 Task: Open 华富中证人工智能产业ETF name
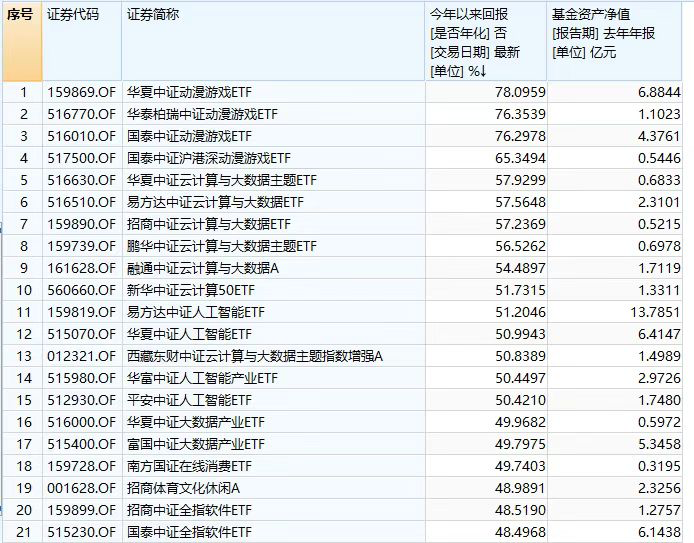tap(202, 378)
